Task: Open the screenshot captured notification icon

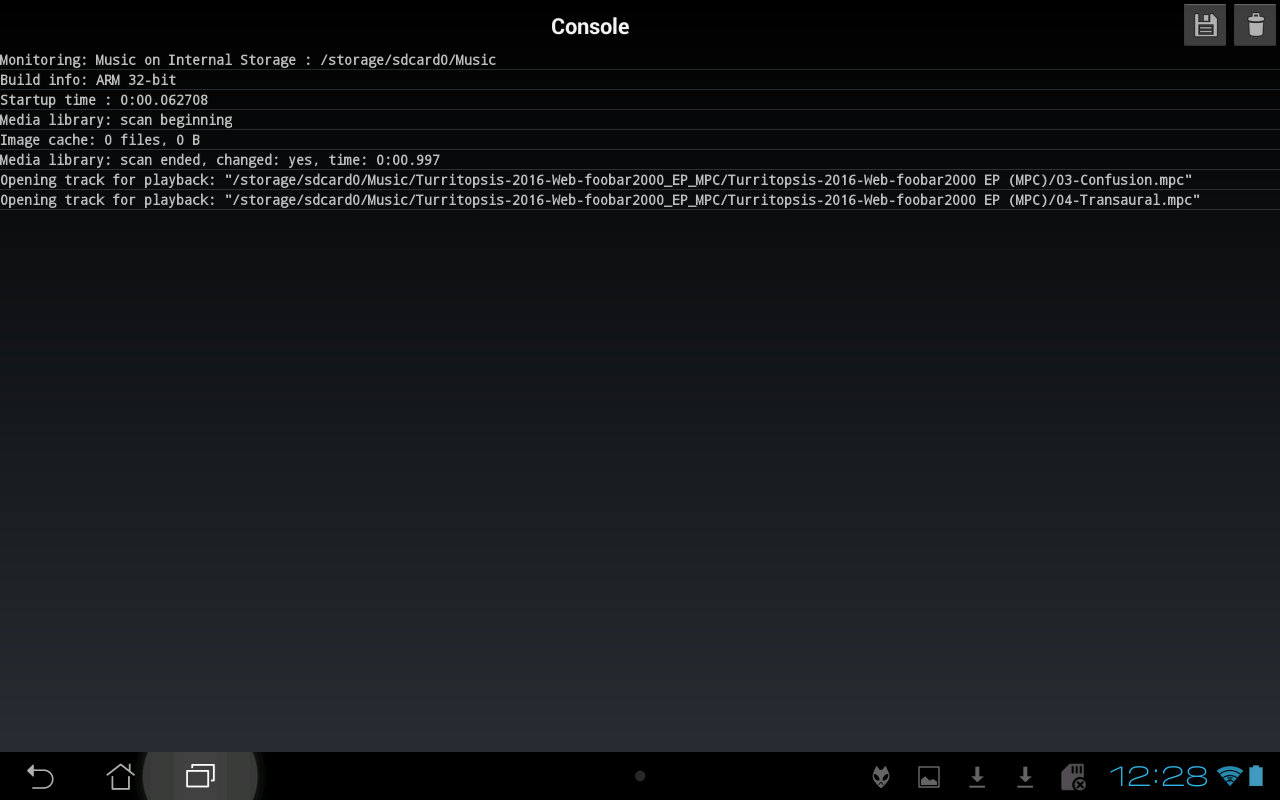Action: (928, 776)
